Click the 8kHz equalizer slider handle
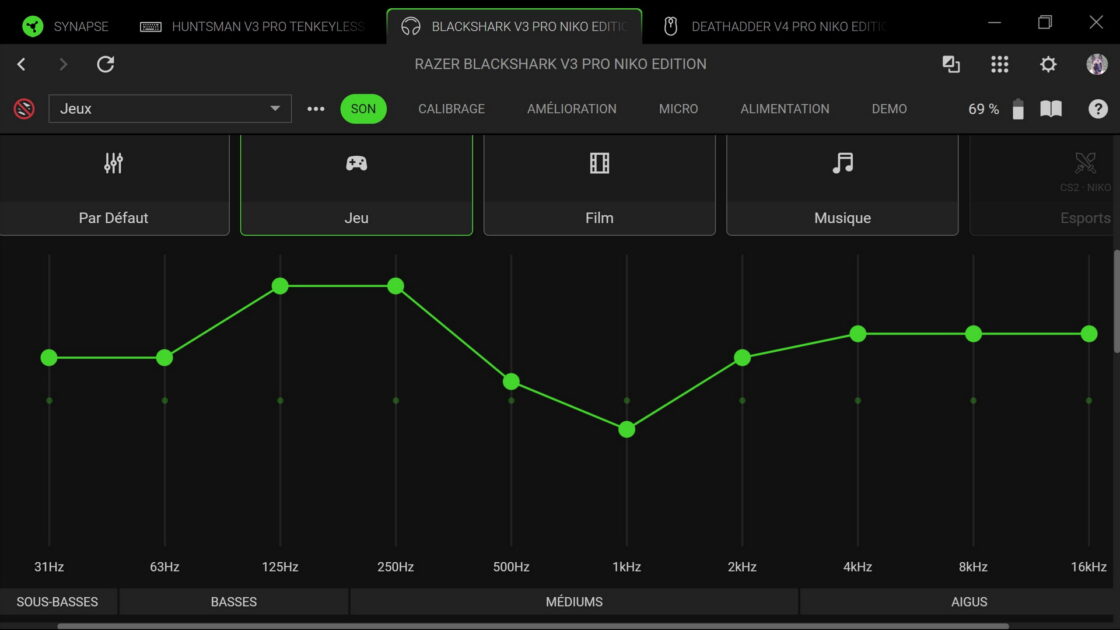1120x630 pixels. [x=973, y=334]
